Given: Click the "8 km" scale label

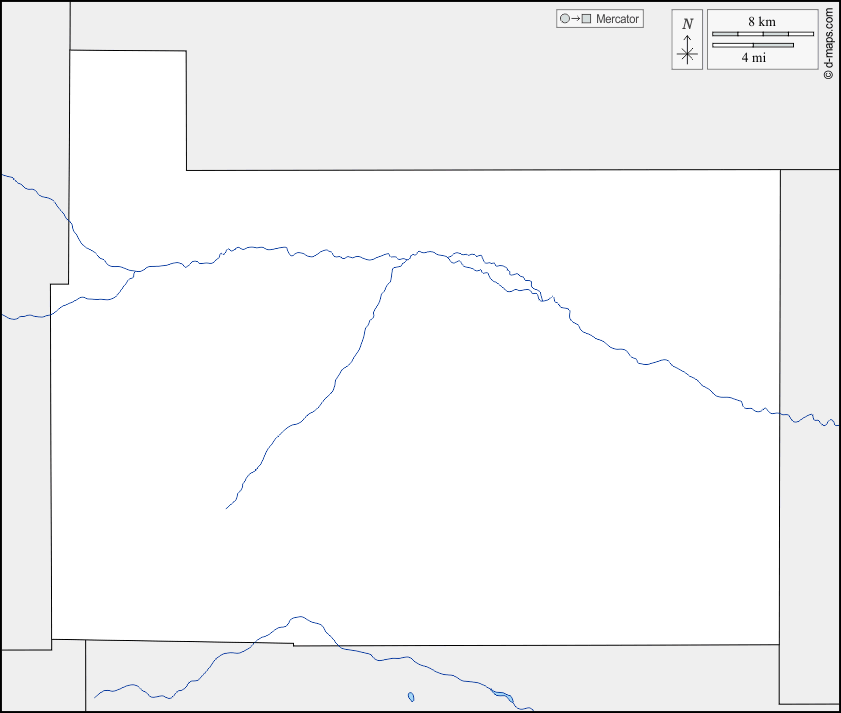Looking at the screenshot, I should (762, 21).
